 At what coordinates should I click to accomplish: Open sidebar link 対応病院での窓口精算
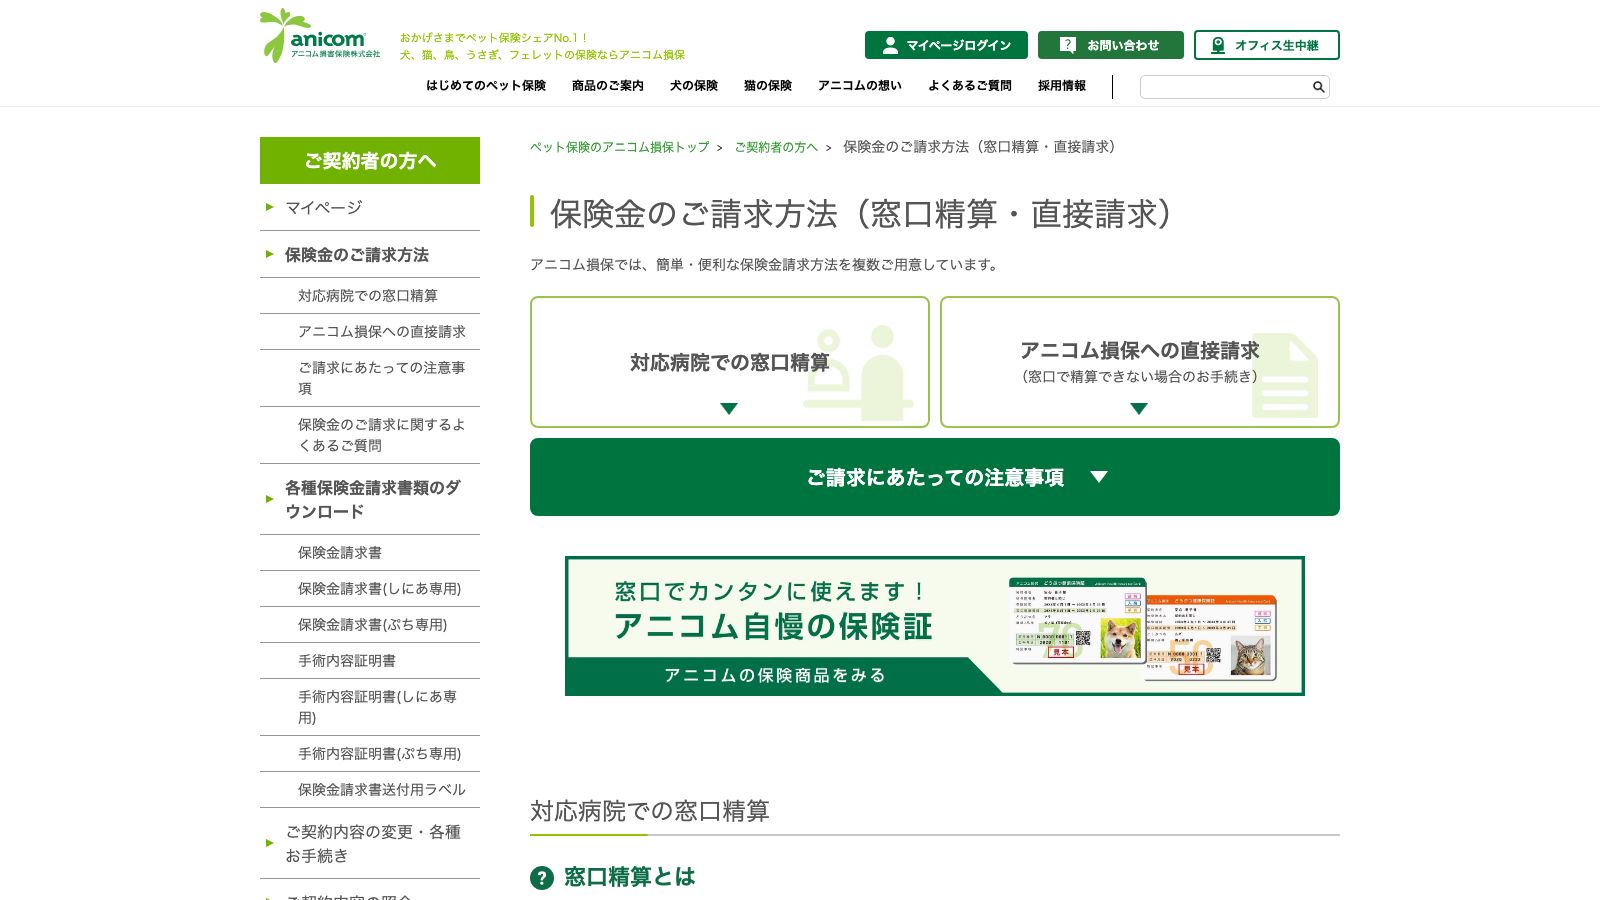coord(370,296)
